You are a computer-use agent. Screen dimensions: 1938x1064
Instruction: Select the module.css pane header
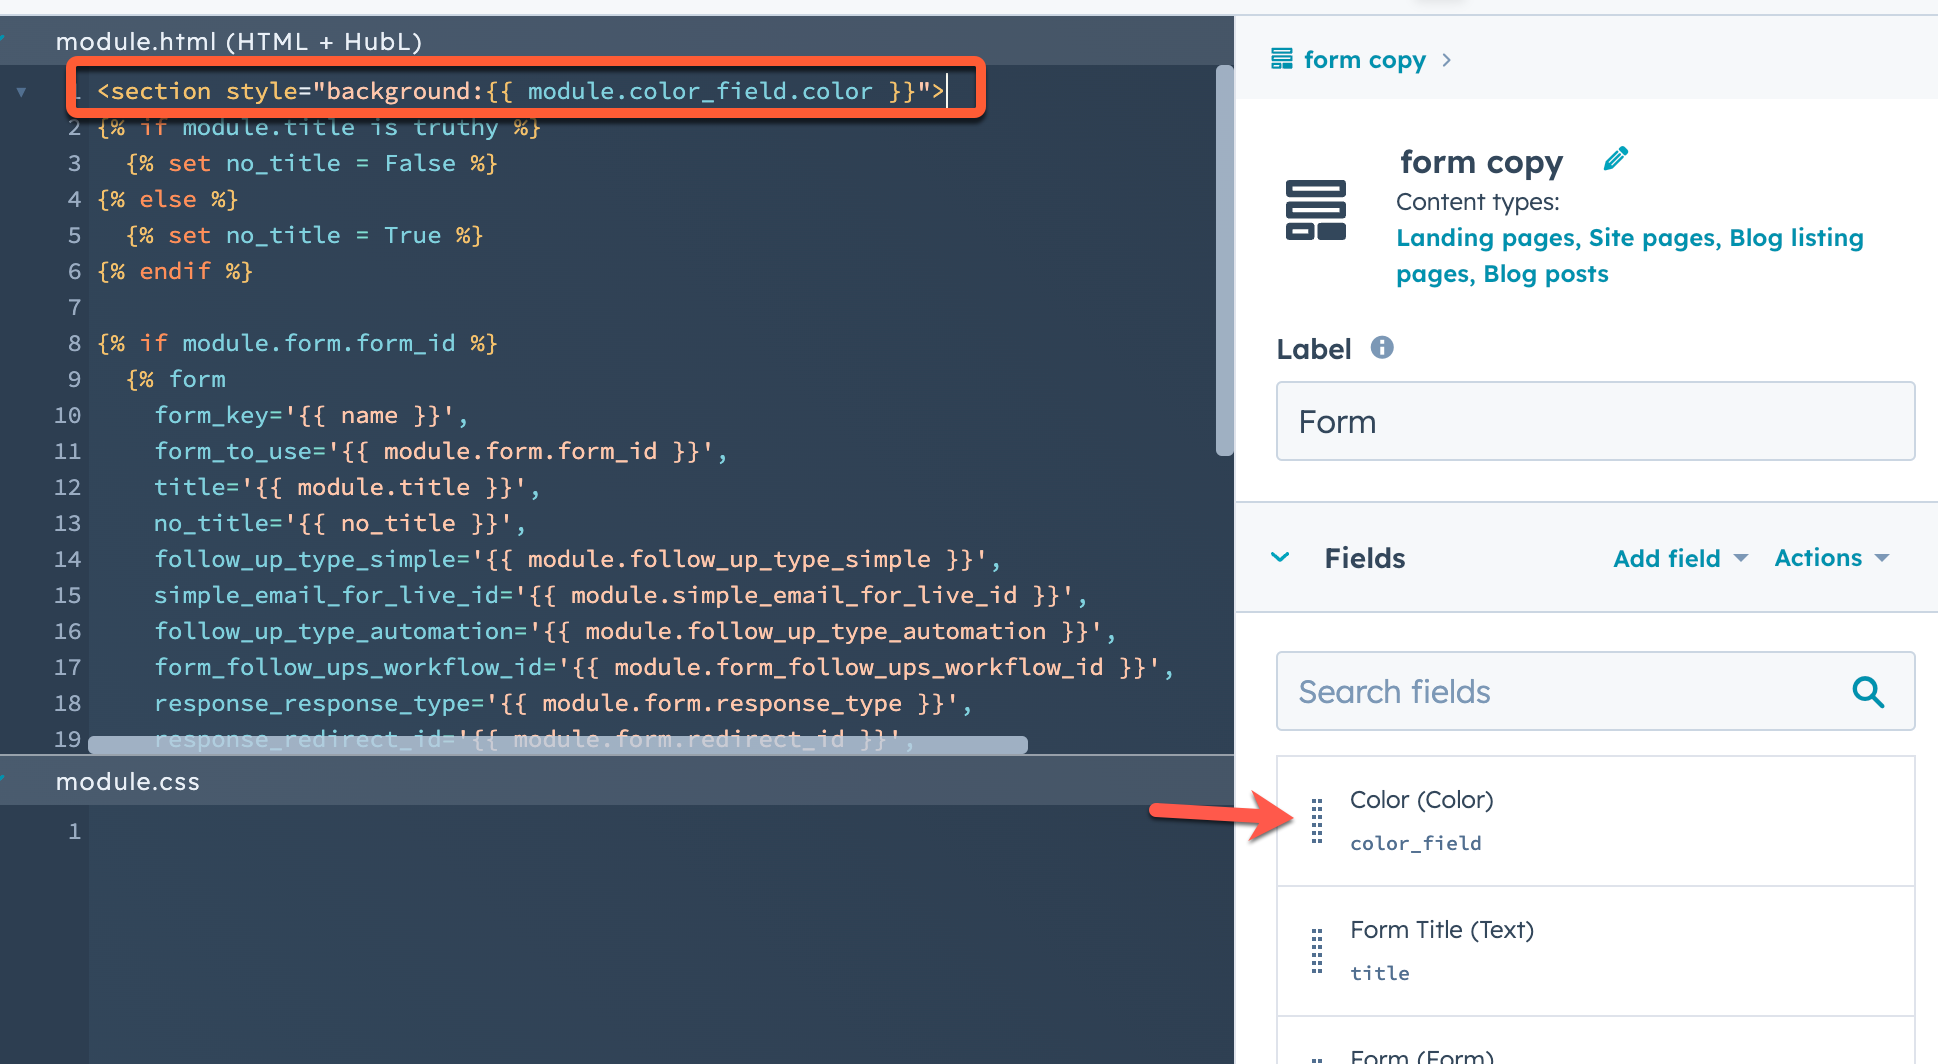tap(128, 782)
